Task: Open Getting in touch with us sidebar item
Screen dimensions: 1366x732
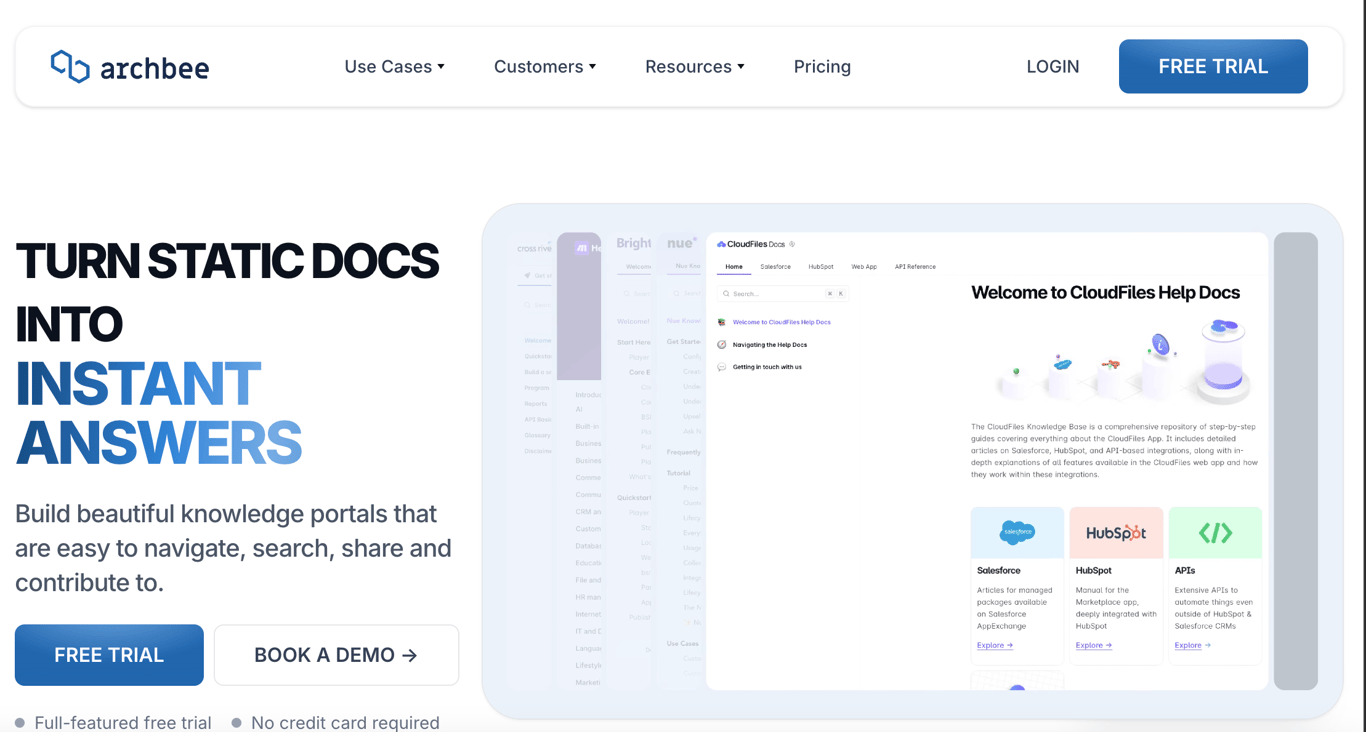Action: [x=767, y=367]
